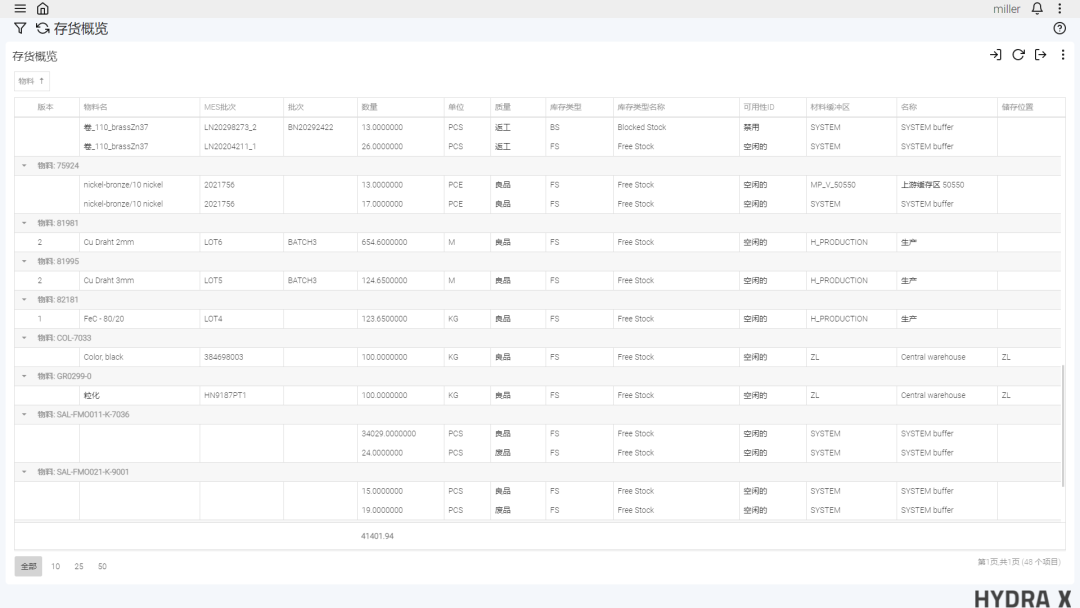Open the panel's vertical dots menu
Viewport: 1080px width, 608px height.
[x=1063, y=54]
